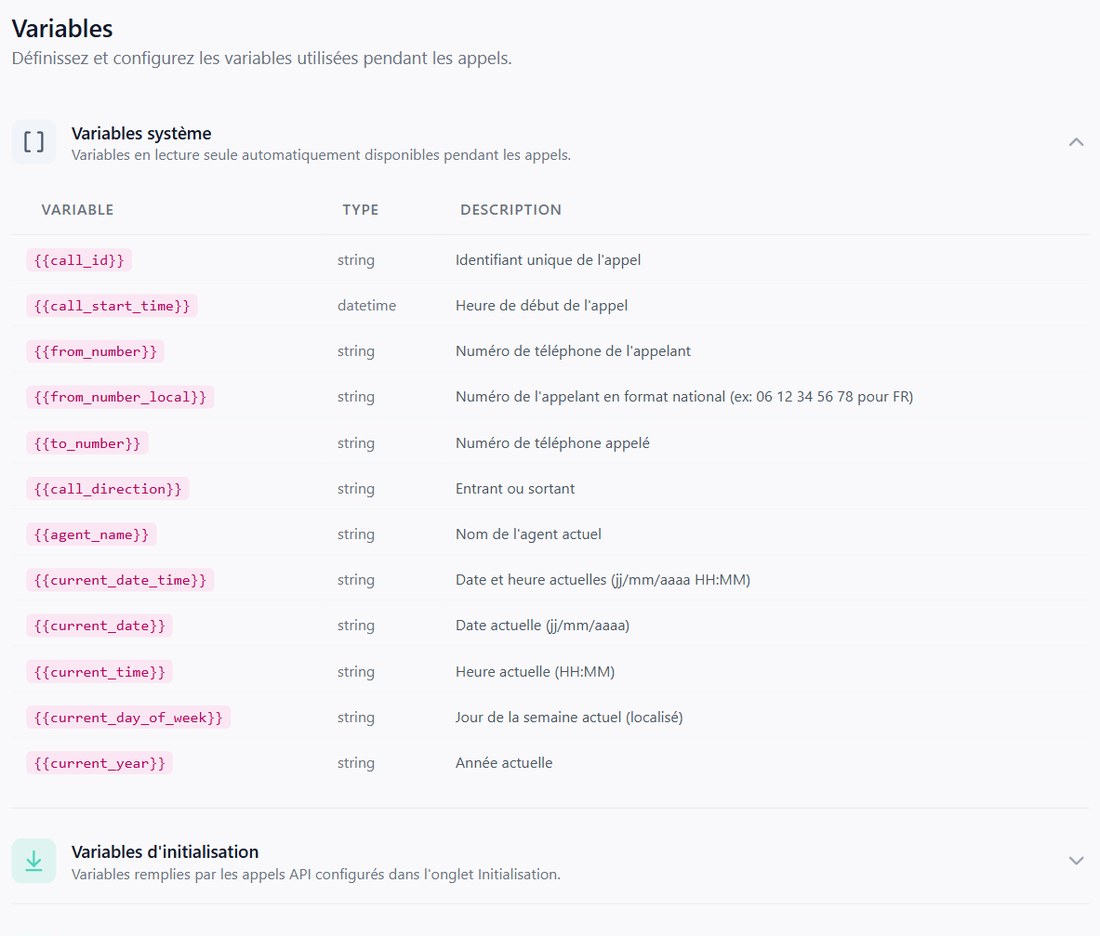The height and width of the screenshot is (936, 1100).
Task: Click description "Jour de la semaine actuel (localisé)"
Action: pos(569,718)
